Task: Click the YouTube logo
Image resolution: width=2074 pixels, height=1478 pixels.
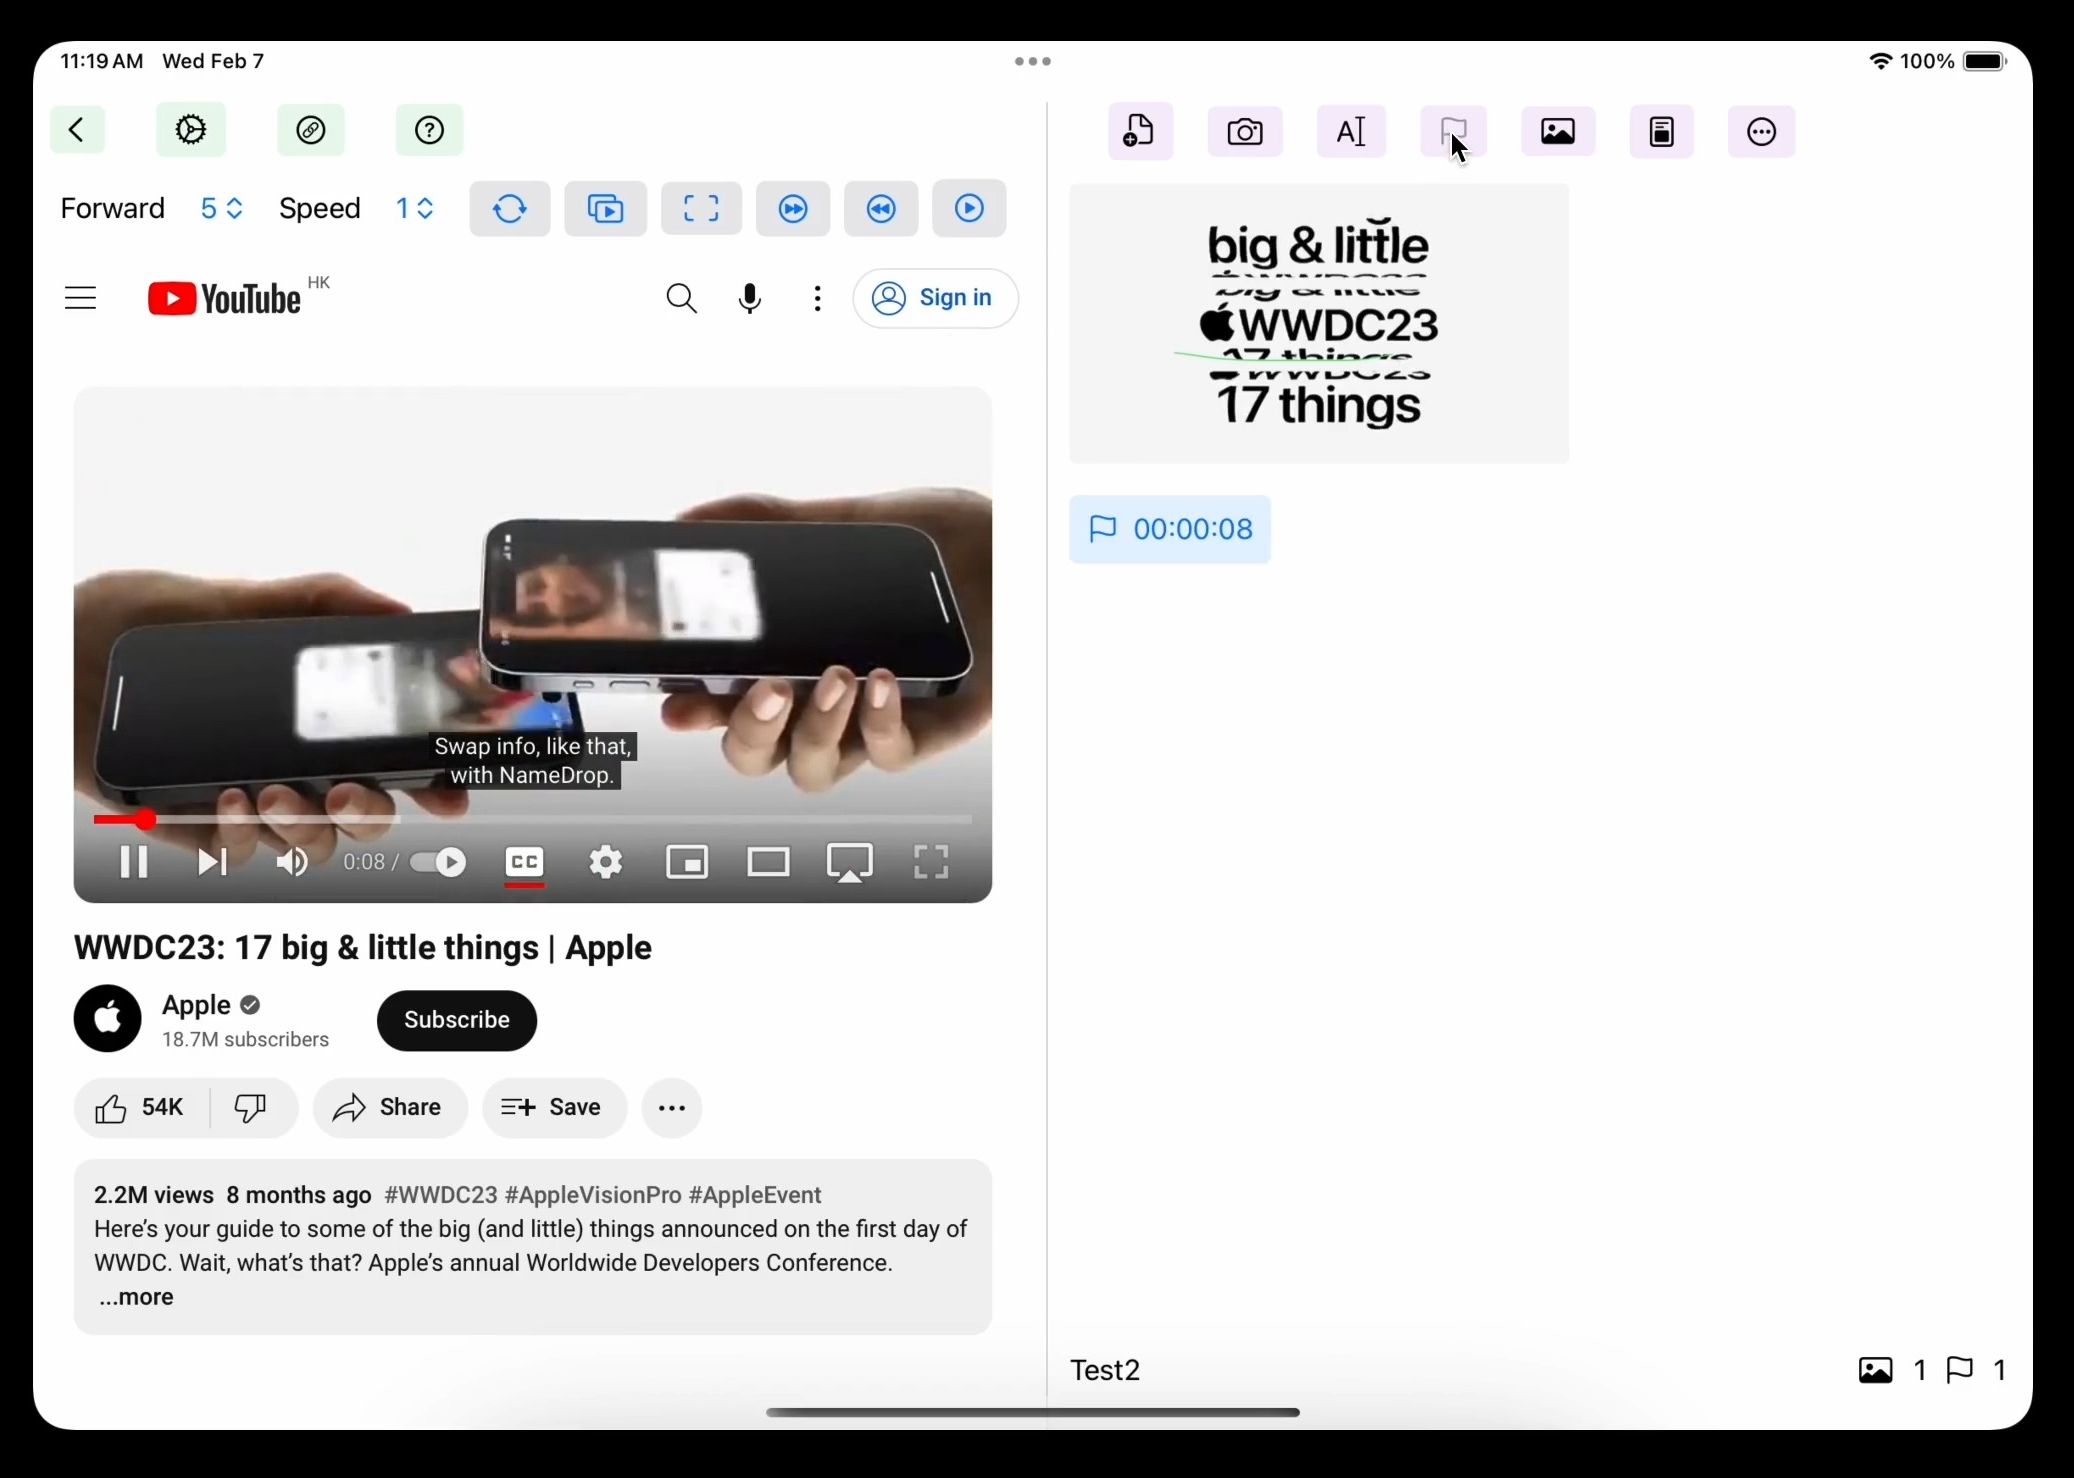Action: pos(225,298)
